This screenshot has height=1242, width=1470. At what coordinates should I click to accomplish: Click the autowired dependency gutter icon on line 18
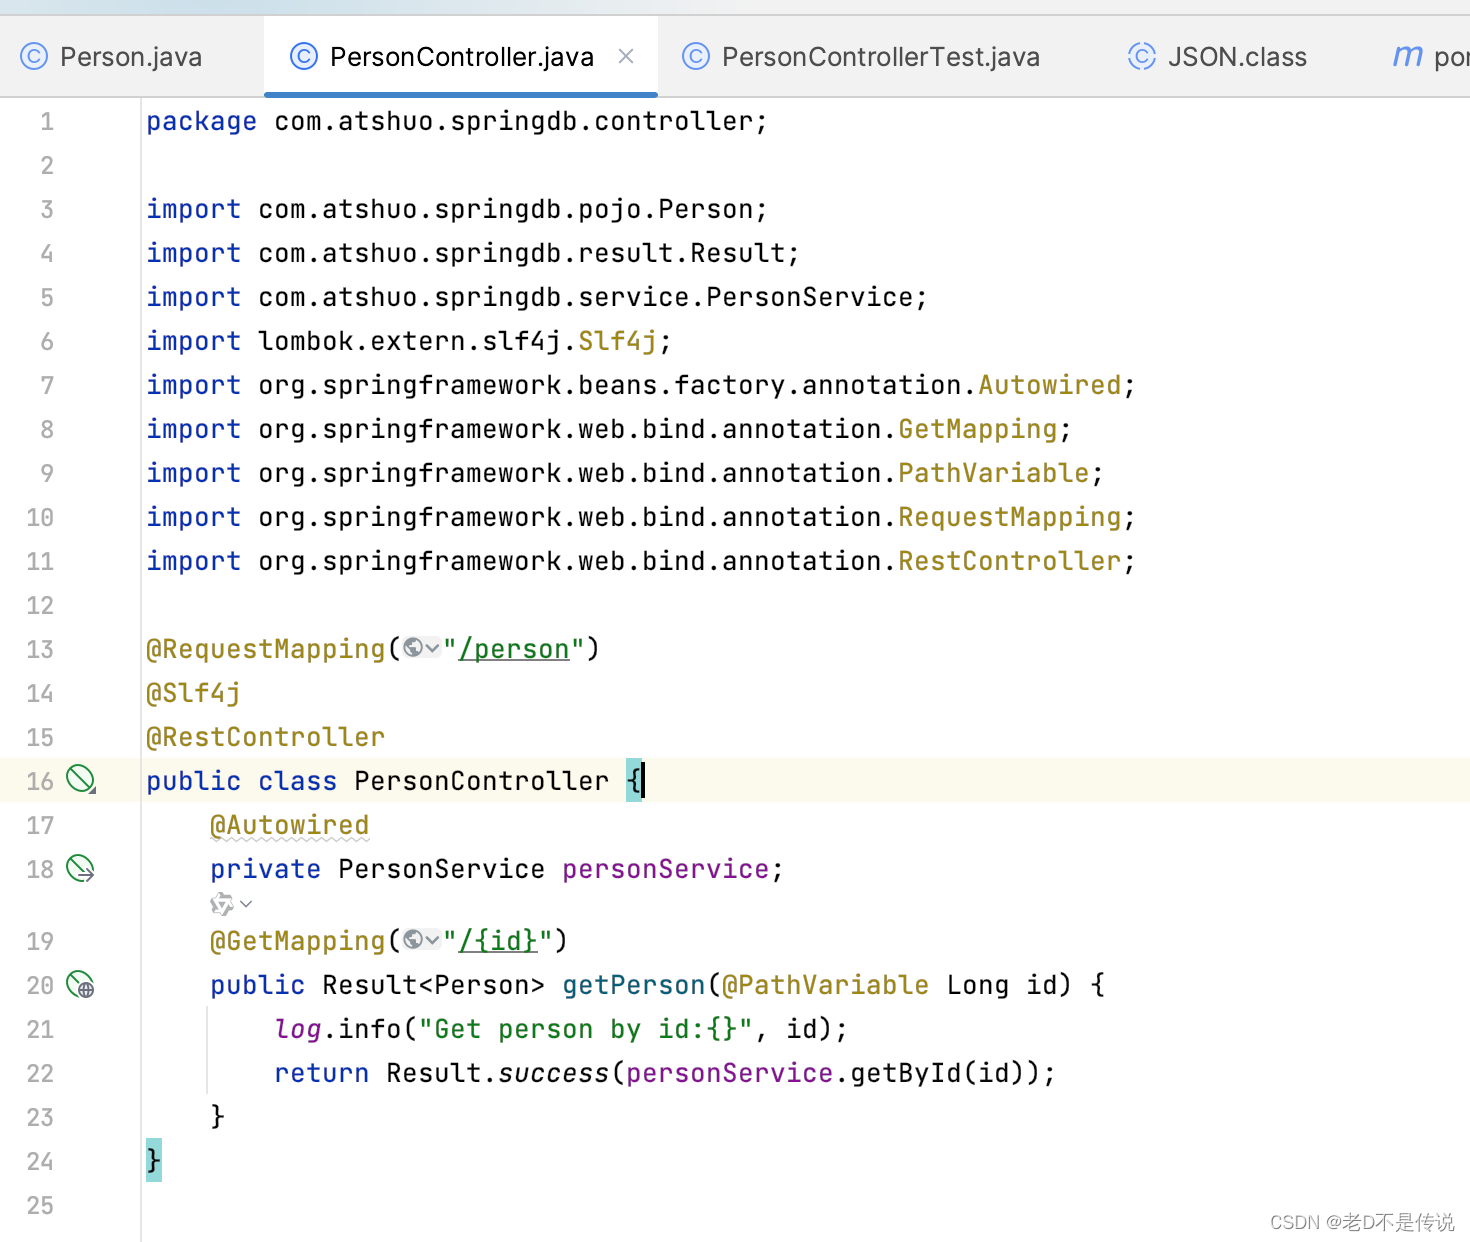coord(81,868)
